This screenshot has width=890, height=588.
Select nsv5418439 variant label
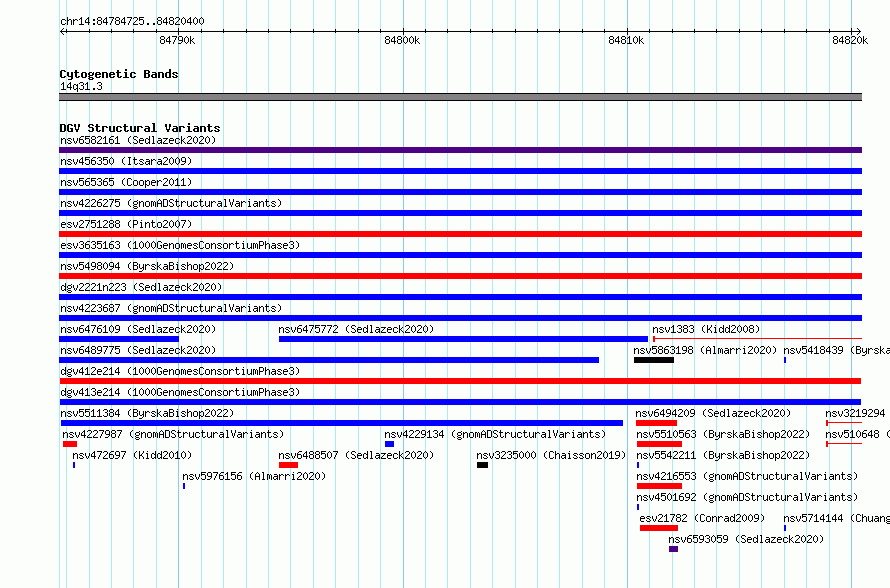[x=837, y=350]
